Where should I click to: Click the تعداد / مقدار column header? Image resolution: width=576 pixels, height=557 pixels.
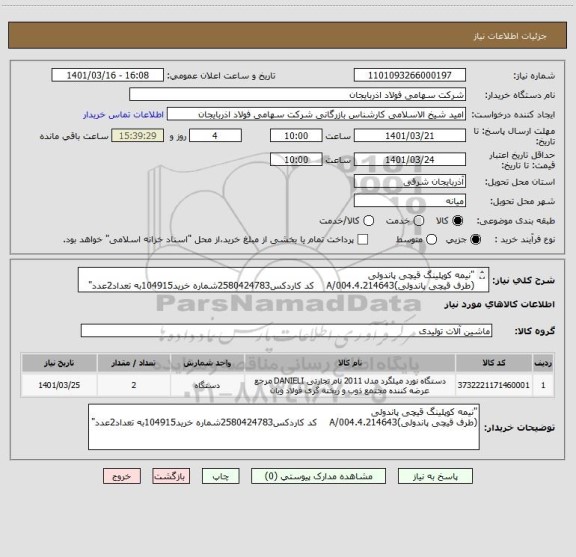[134, 363]
